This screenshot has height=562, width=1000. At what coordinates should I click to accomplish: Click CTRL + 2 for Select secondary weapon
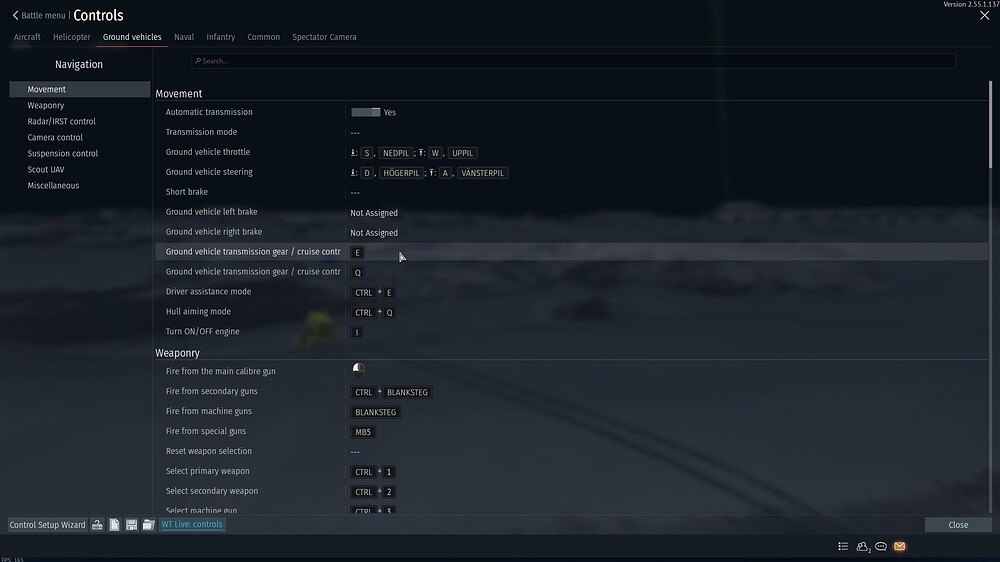coord(373,492)
